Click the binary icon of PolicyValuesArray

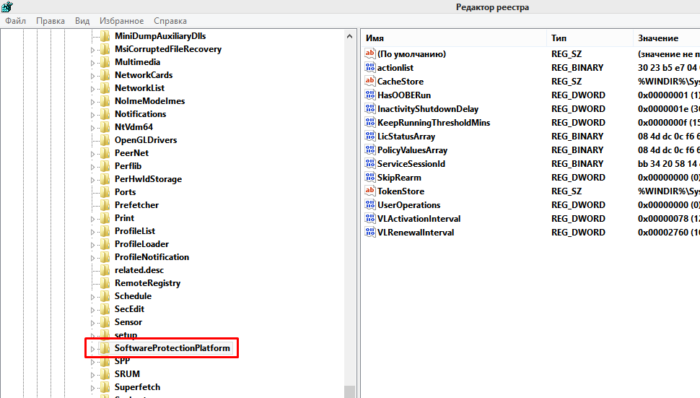click(370, 150)
